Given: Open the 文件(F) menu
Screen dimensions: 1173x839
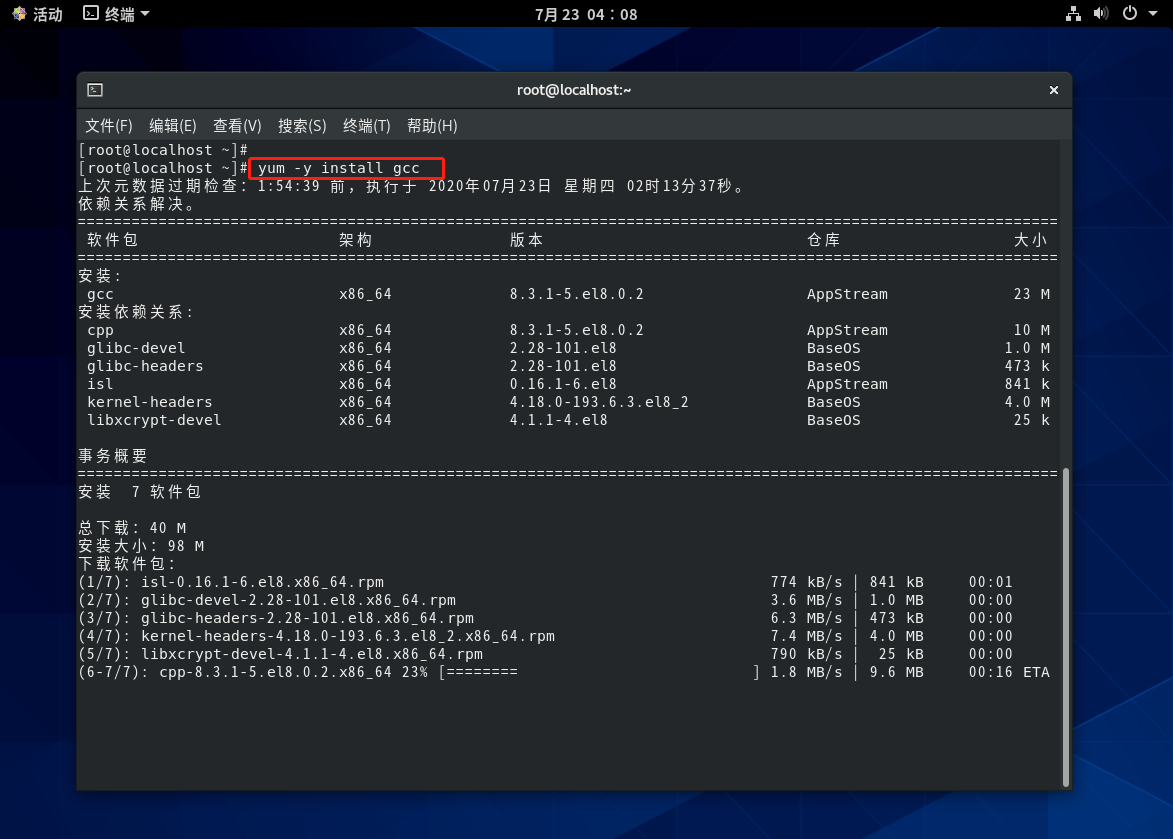Looking at the screenshot, I should [109, 125].
